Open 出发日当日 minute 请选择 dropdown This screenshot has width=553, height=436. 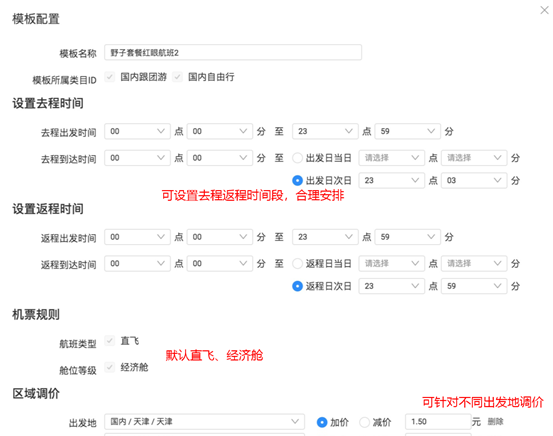474,158
